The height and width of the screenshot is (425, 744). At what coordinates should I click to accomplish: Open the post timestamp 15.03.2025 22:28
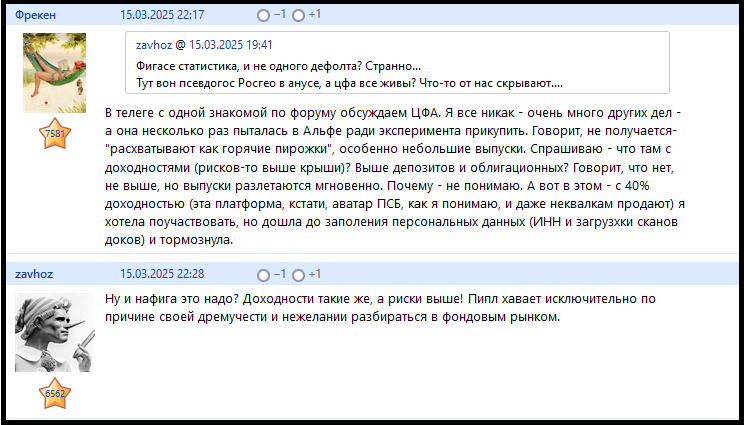[x=162, y=275]
